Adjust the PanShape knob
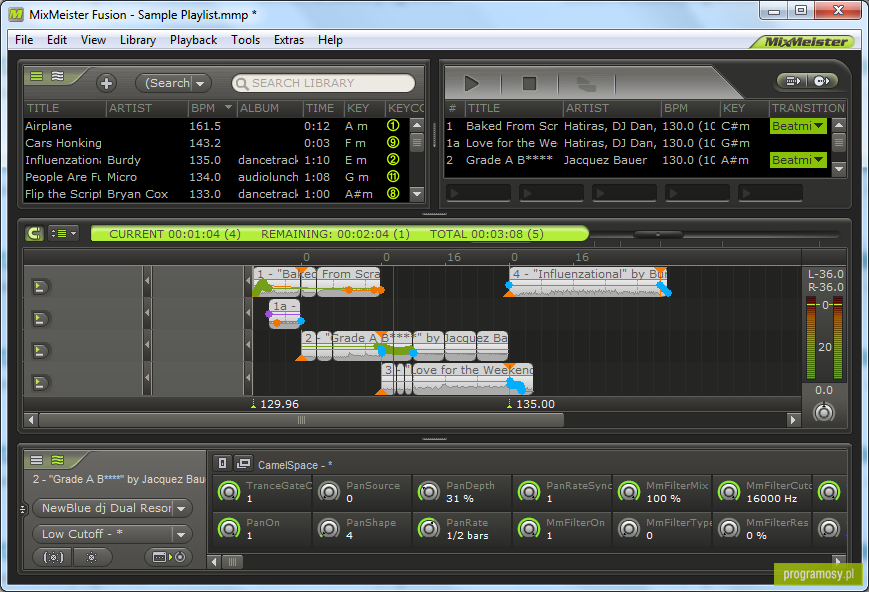The height and width of the screenshot is (592, 869). click(329, 529)
